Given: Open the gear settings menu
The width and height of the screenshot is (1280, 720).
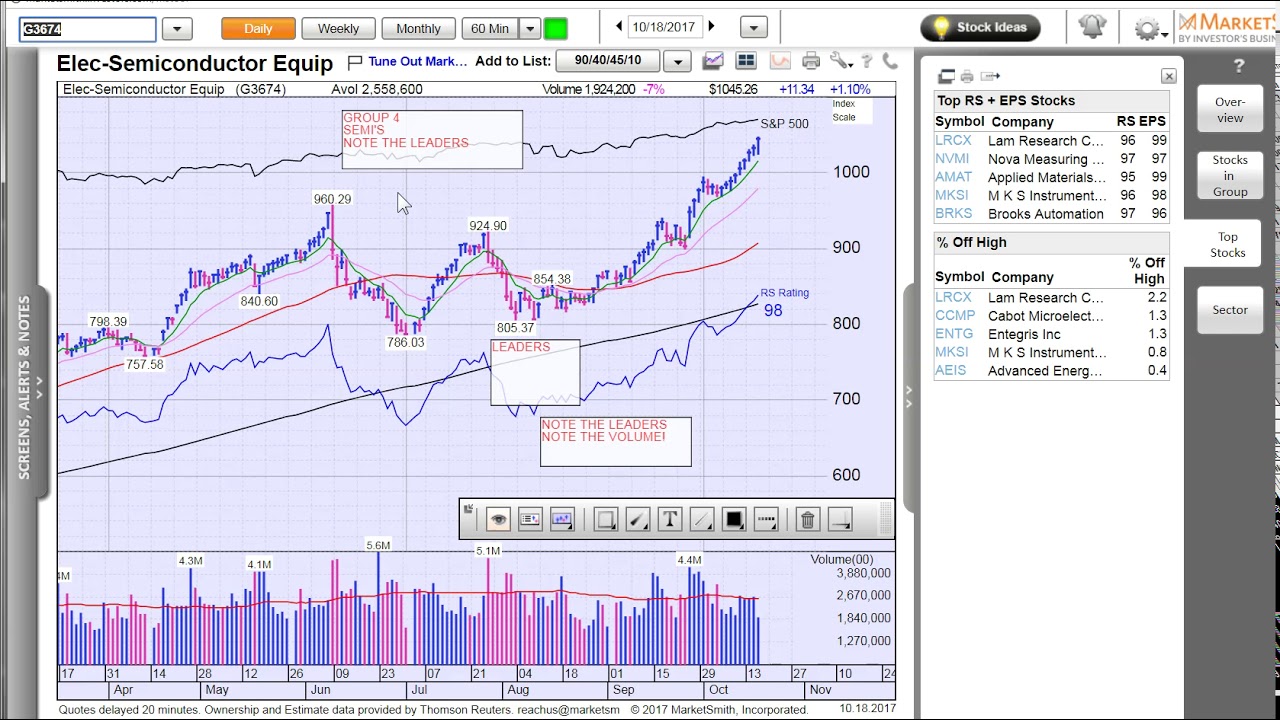Looking at the screenshot, I should (x=1148, y=28).
